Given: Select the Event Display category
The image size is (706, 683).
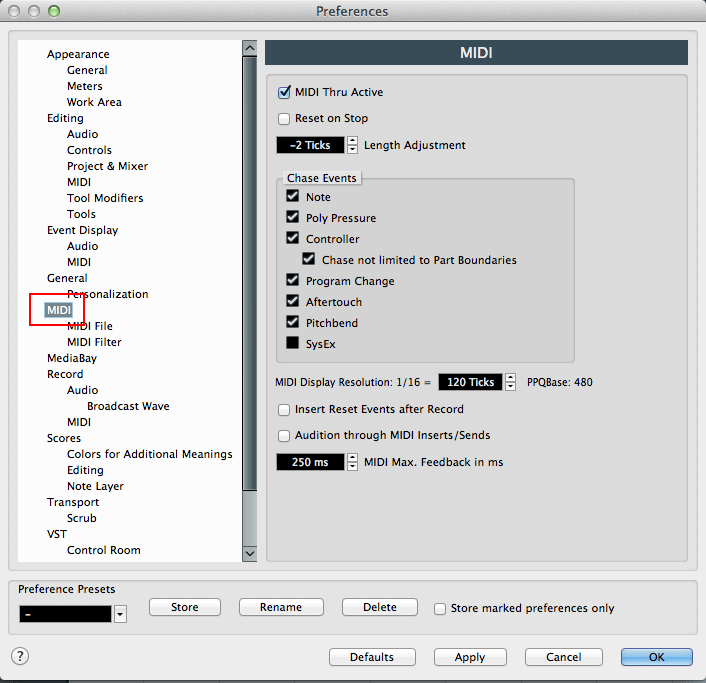Looking at the screenshot, I should tap(82, 230).
